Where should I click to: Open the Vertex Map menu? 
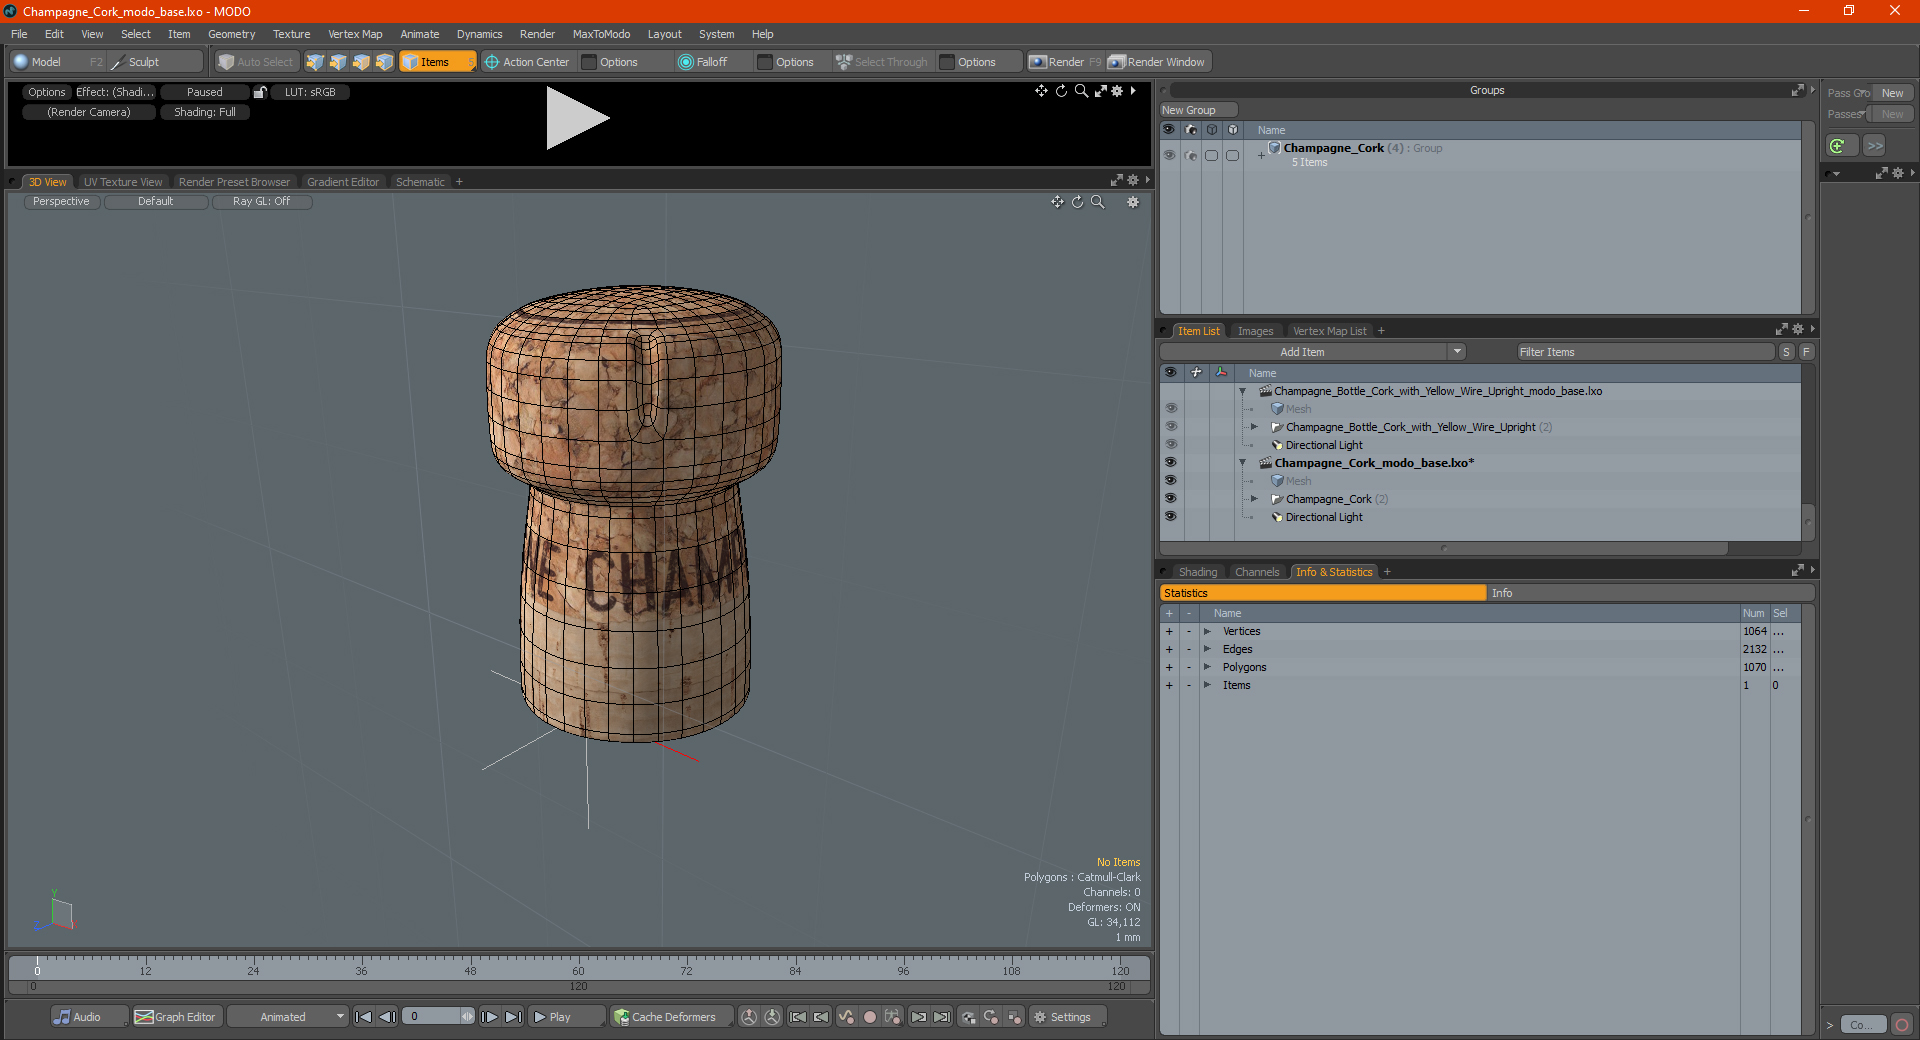coord(355,34)
